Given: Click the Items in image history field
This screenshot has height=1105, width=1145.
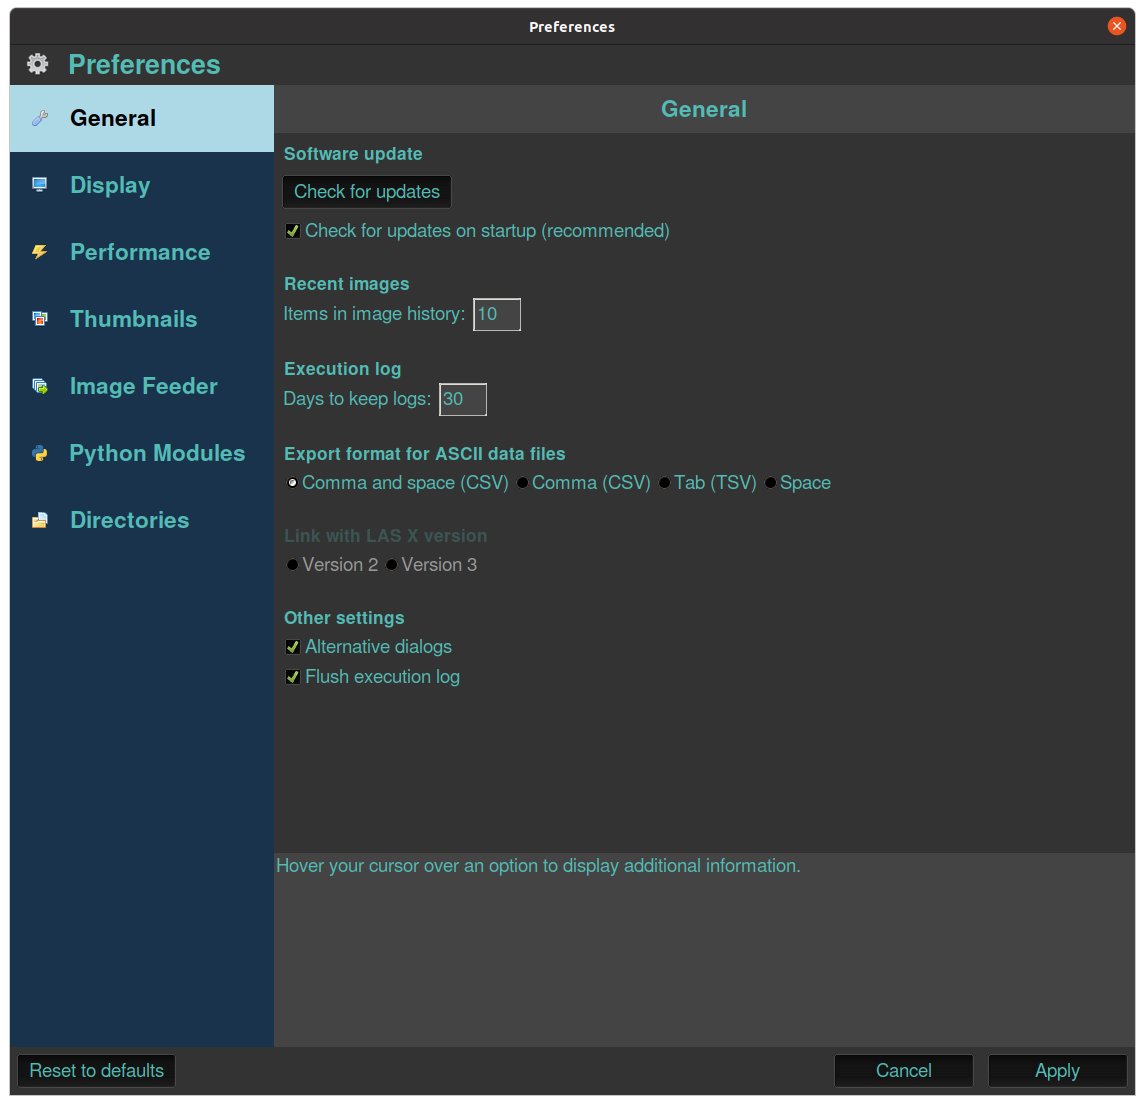Looking at the screenshot, I should (x=497, y=314).
